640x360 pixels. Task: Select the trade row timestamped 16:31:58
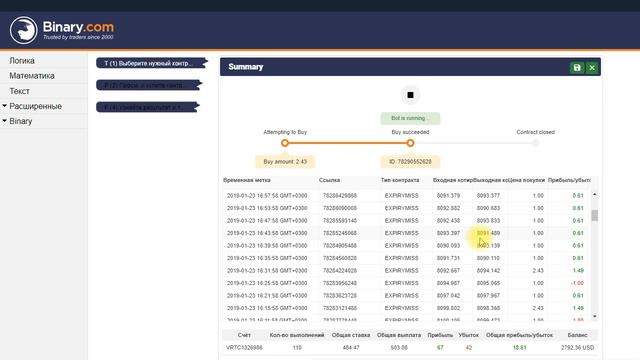[406, 271]
